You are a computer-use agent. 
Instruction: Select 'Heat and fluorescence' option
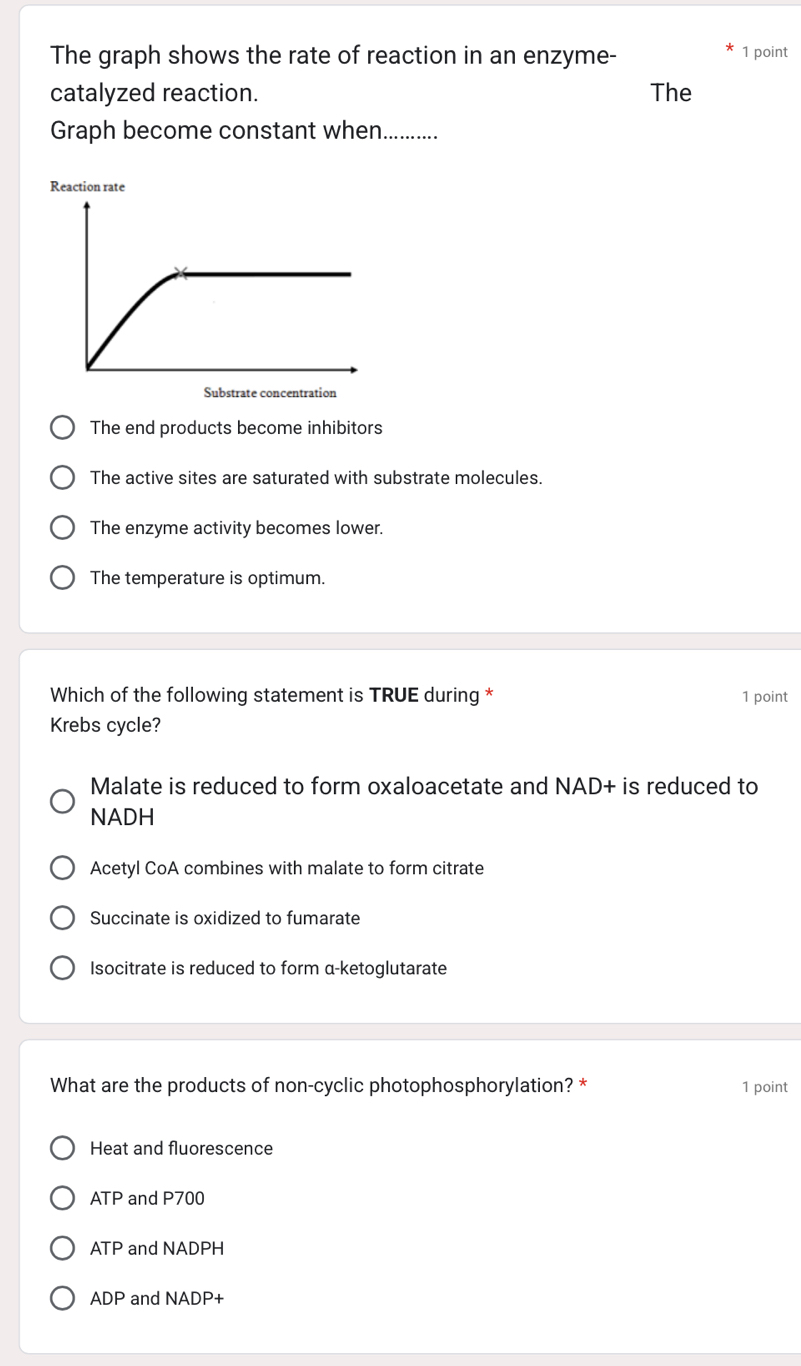click(x=62, y=1148)
